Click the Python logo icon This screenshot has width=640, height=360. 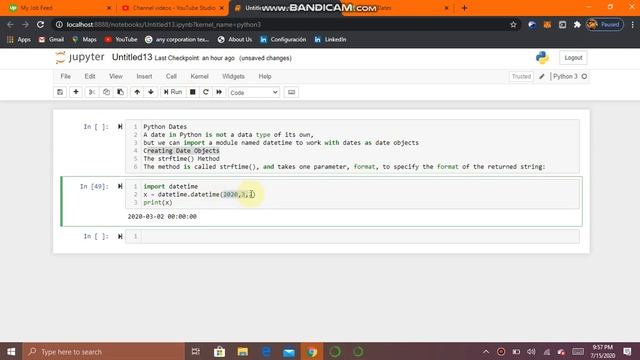coord(542,58)
